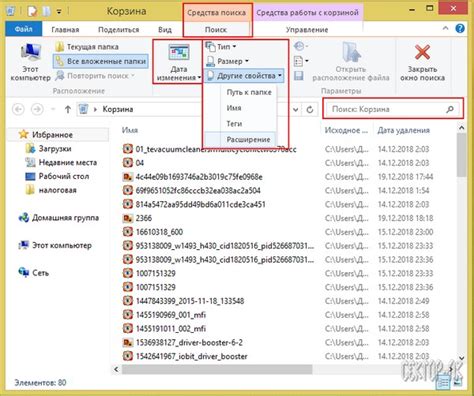The image size is (474, 396).
Task: Choose 'Путь к папке' menu entry
Action: coord(249,92)
